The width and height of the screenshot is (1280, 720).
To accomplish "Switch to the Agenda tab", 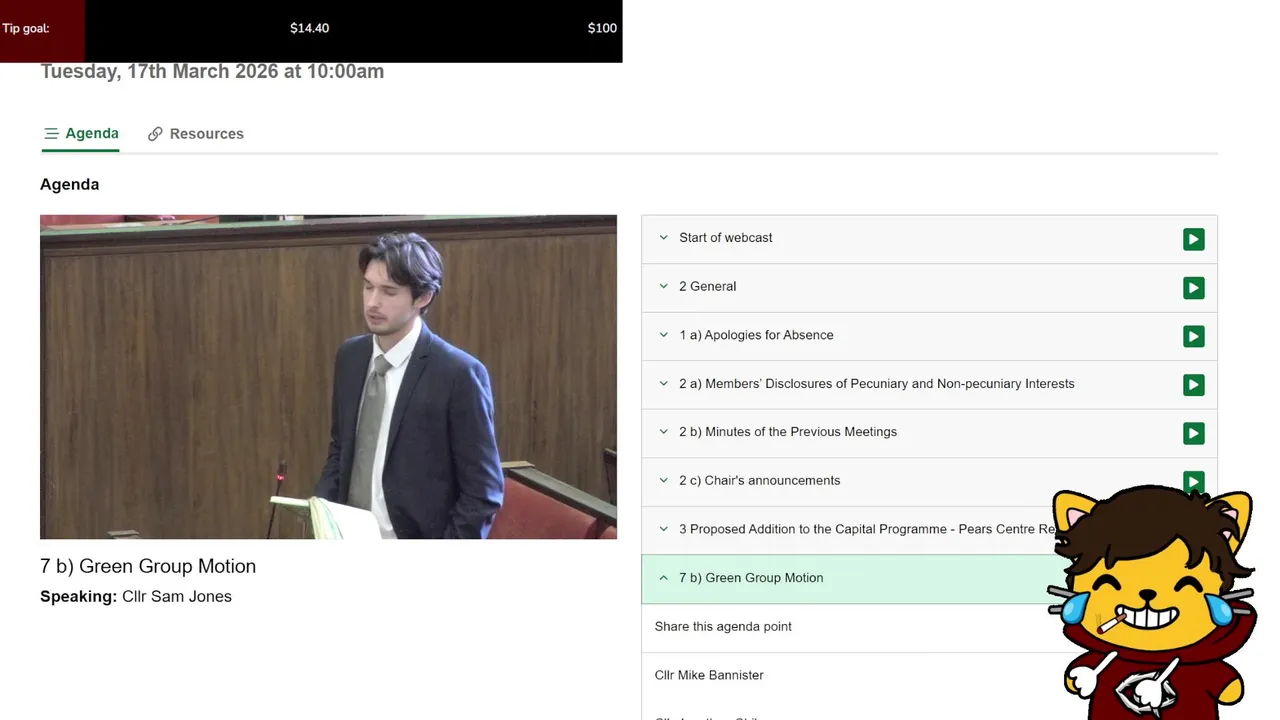I will [x=81, y=134].
